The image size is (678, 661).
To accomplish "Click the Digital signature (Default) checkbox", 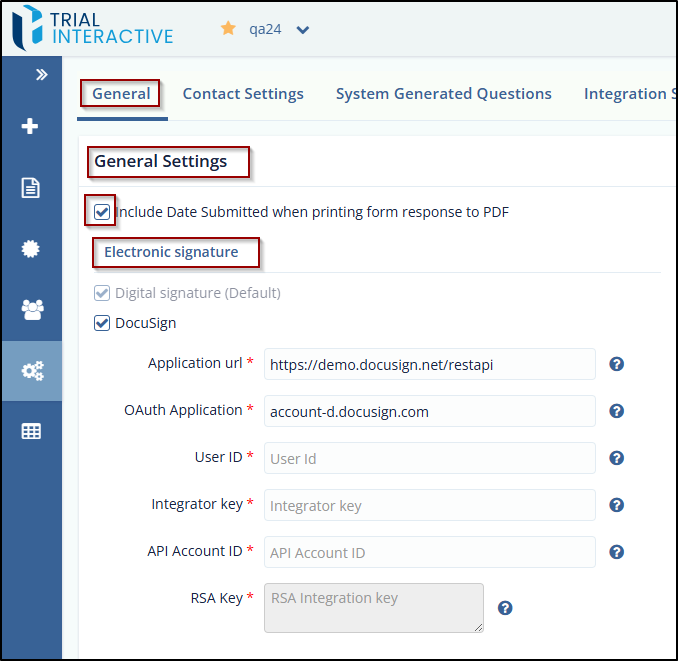I will pos(102,293).
